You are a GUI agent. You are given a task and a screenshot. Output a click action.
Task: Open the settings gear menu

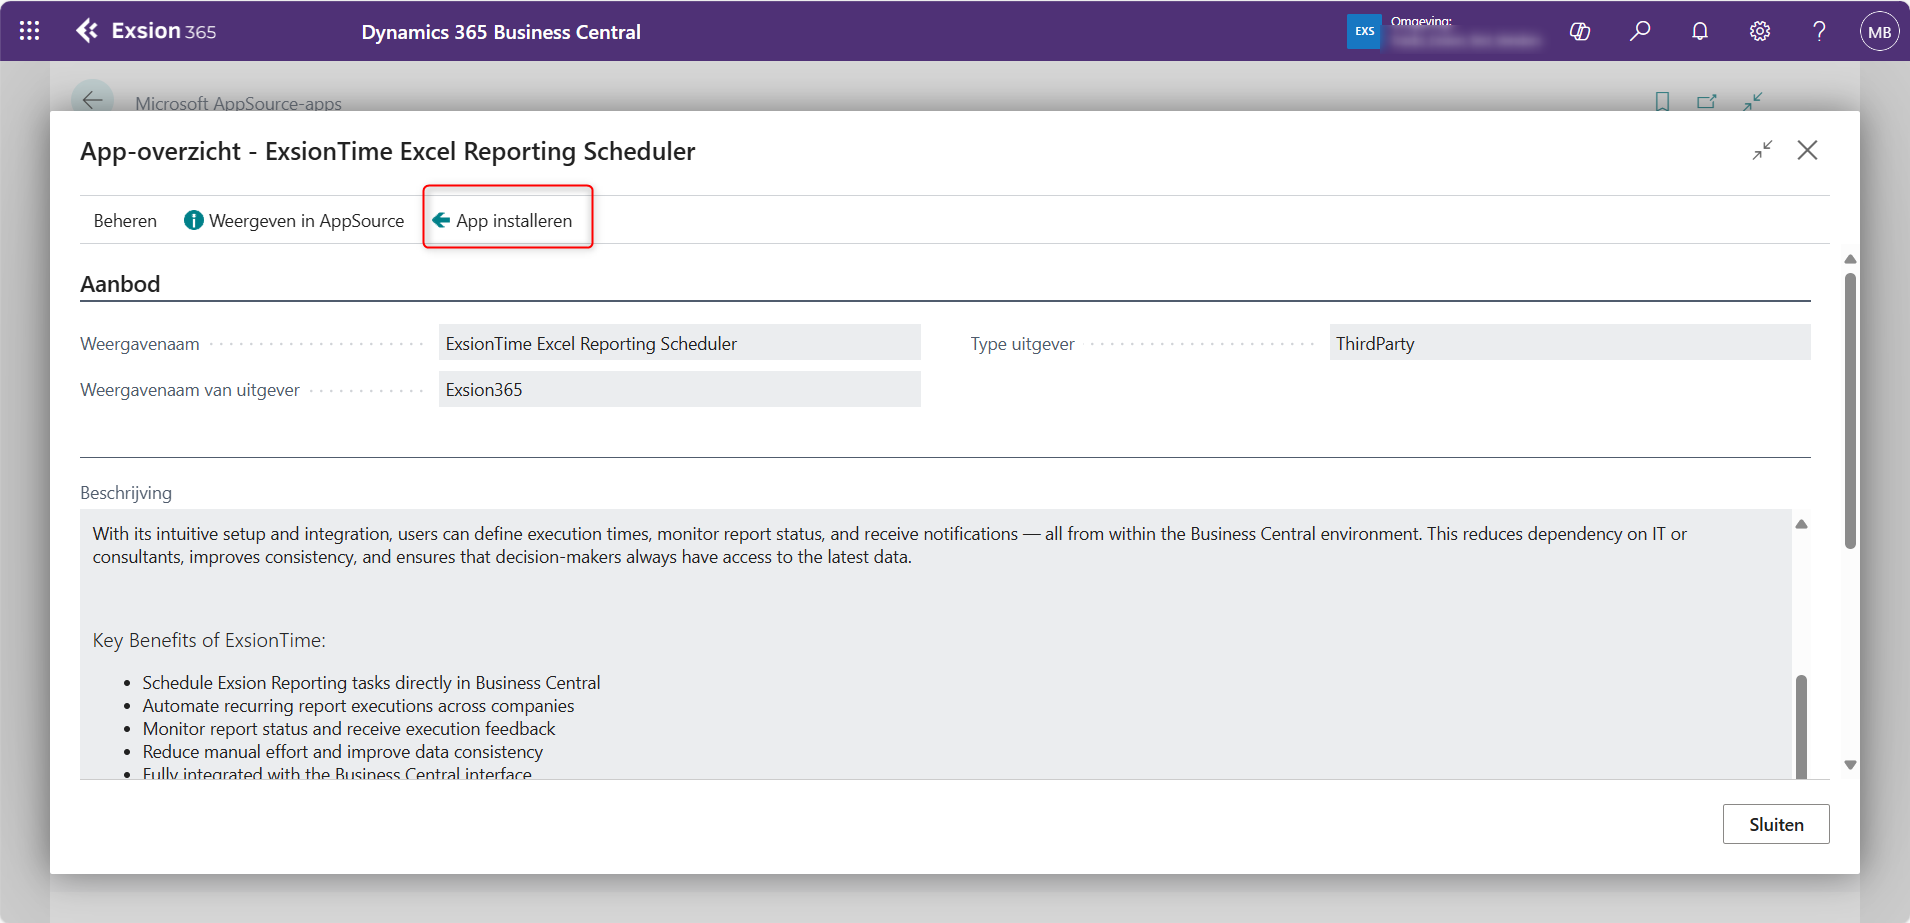[1760, 31]
